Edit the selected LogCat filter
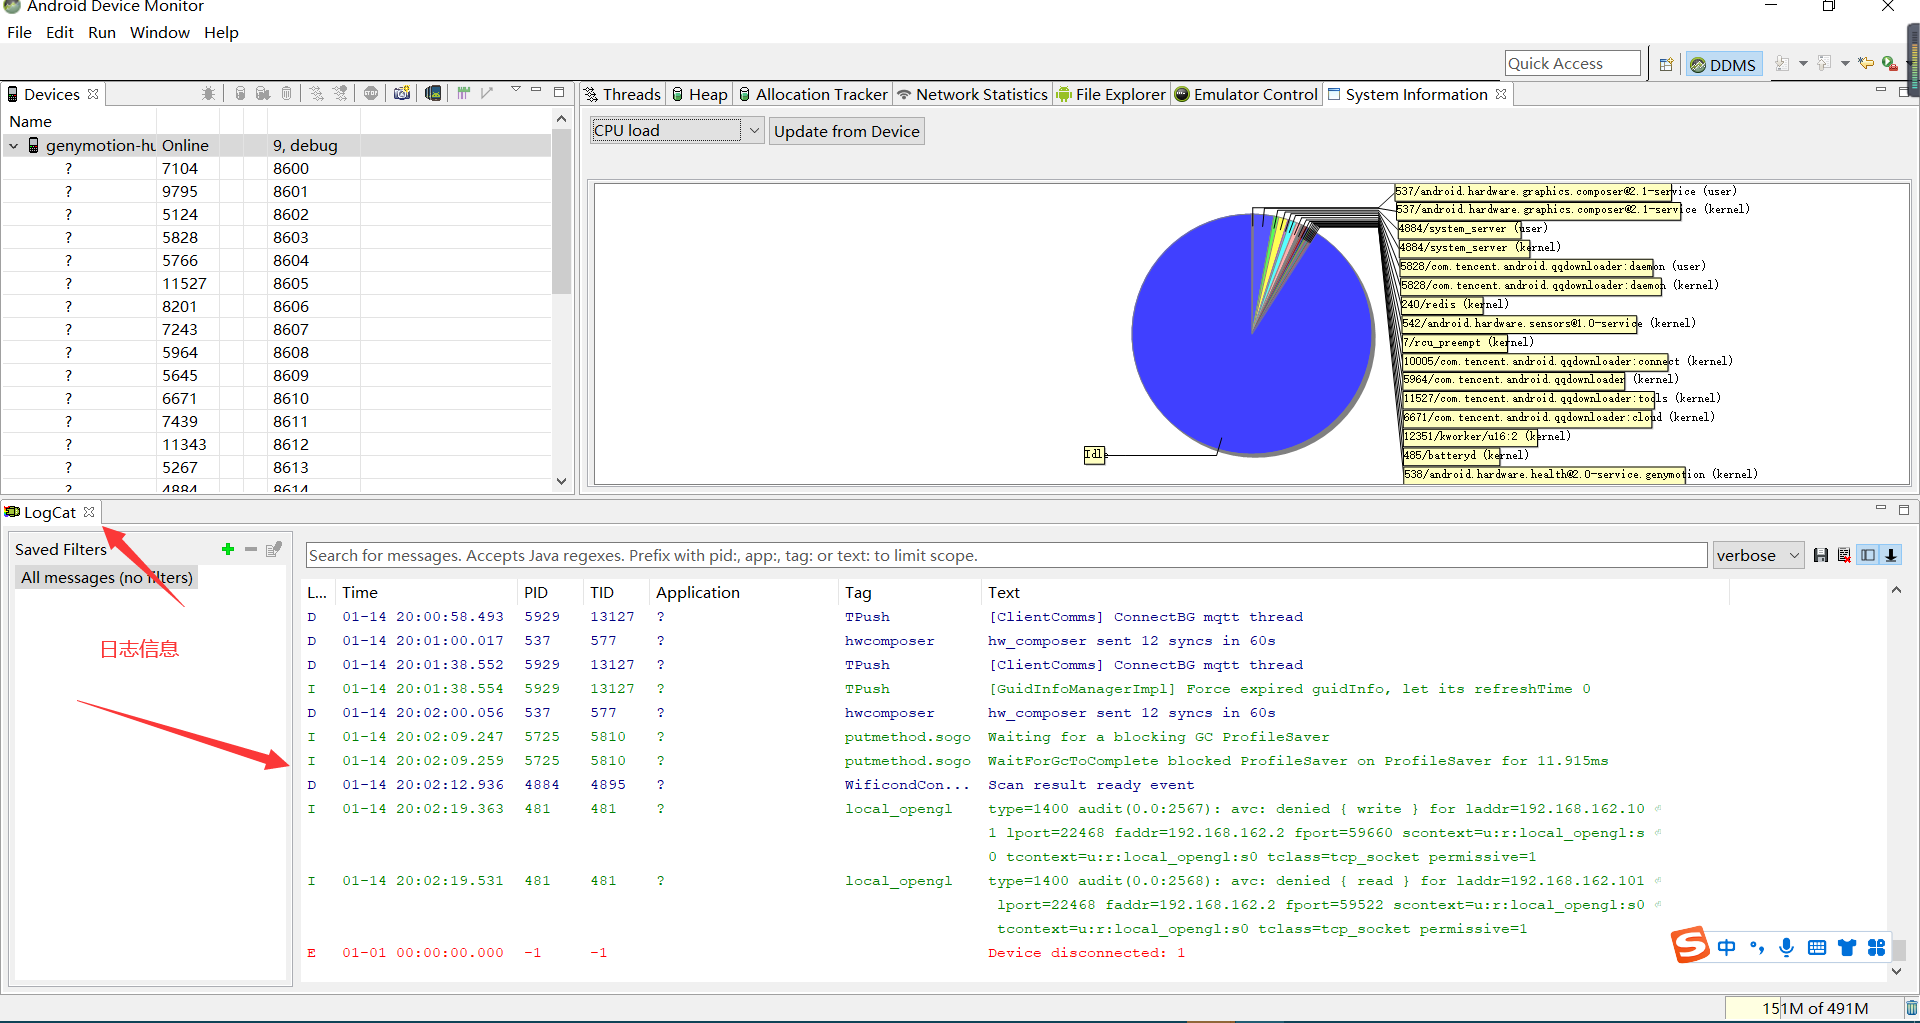 pyautogui.click(x=274, y=549)
